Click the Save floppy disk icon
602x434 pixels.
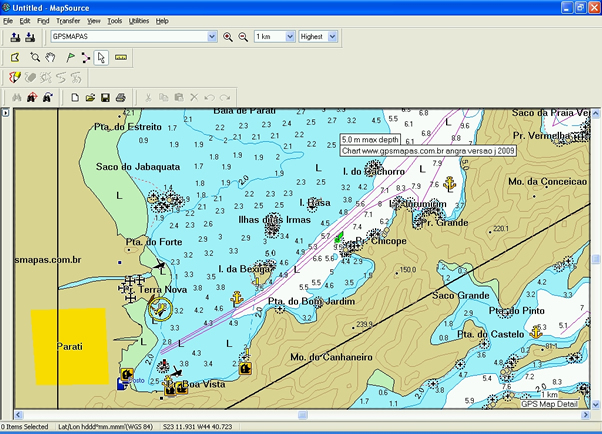coord(106,97)
